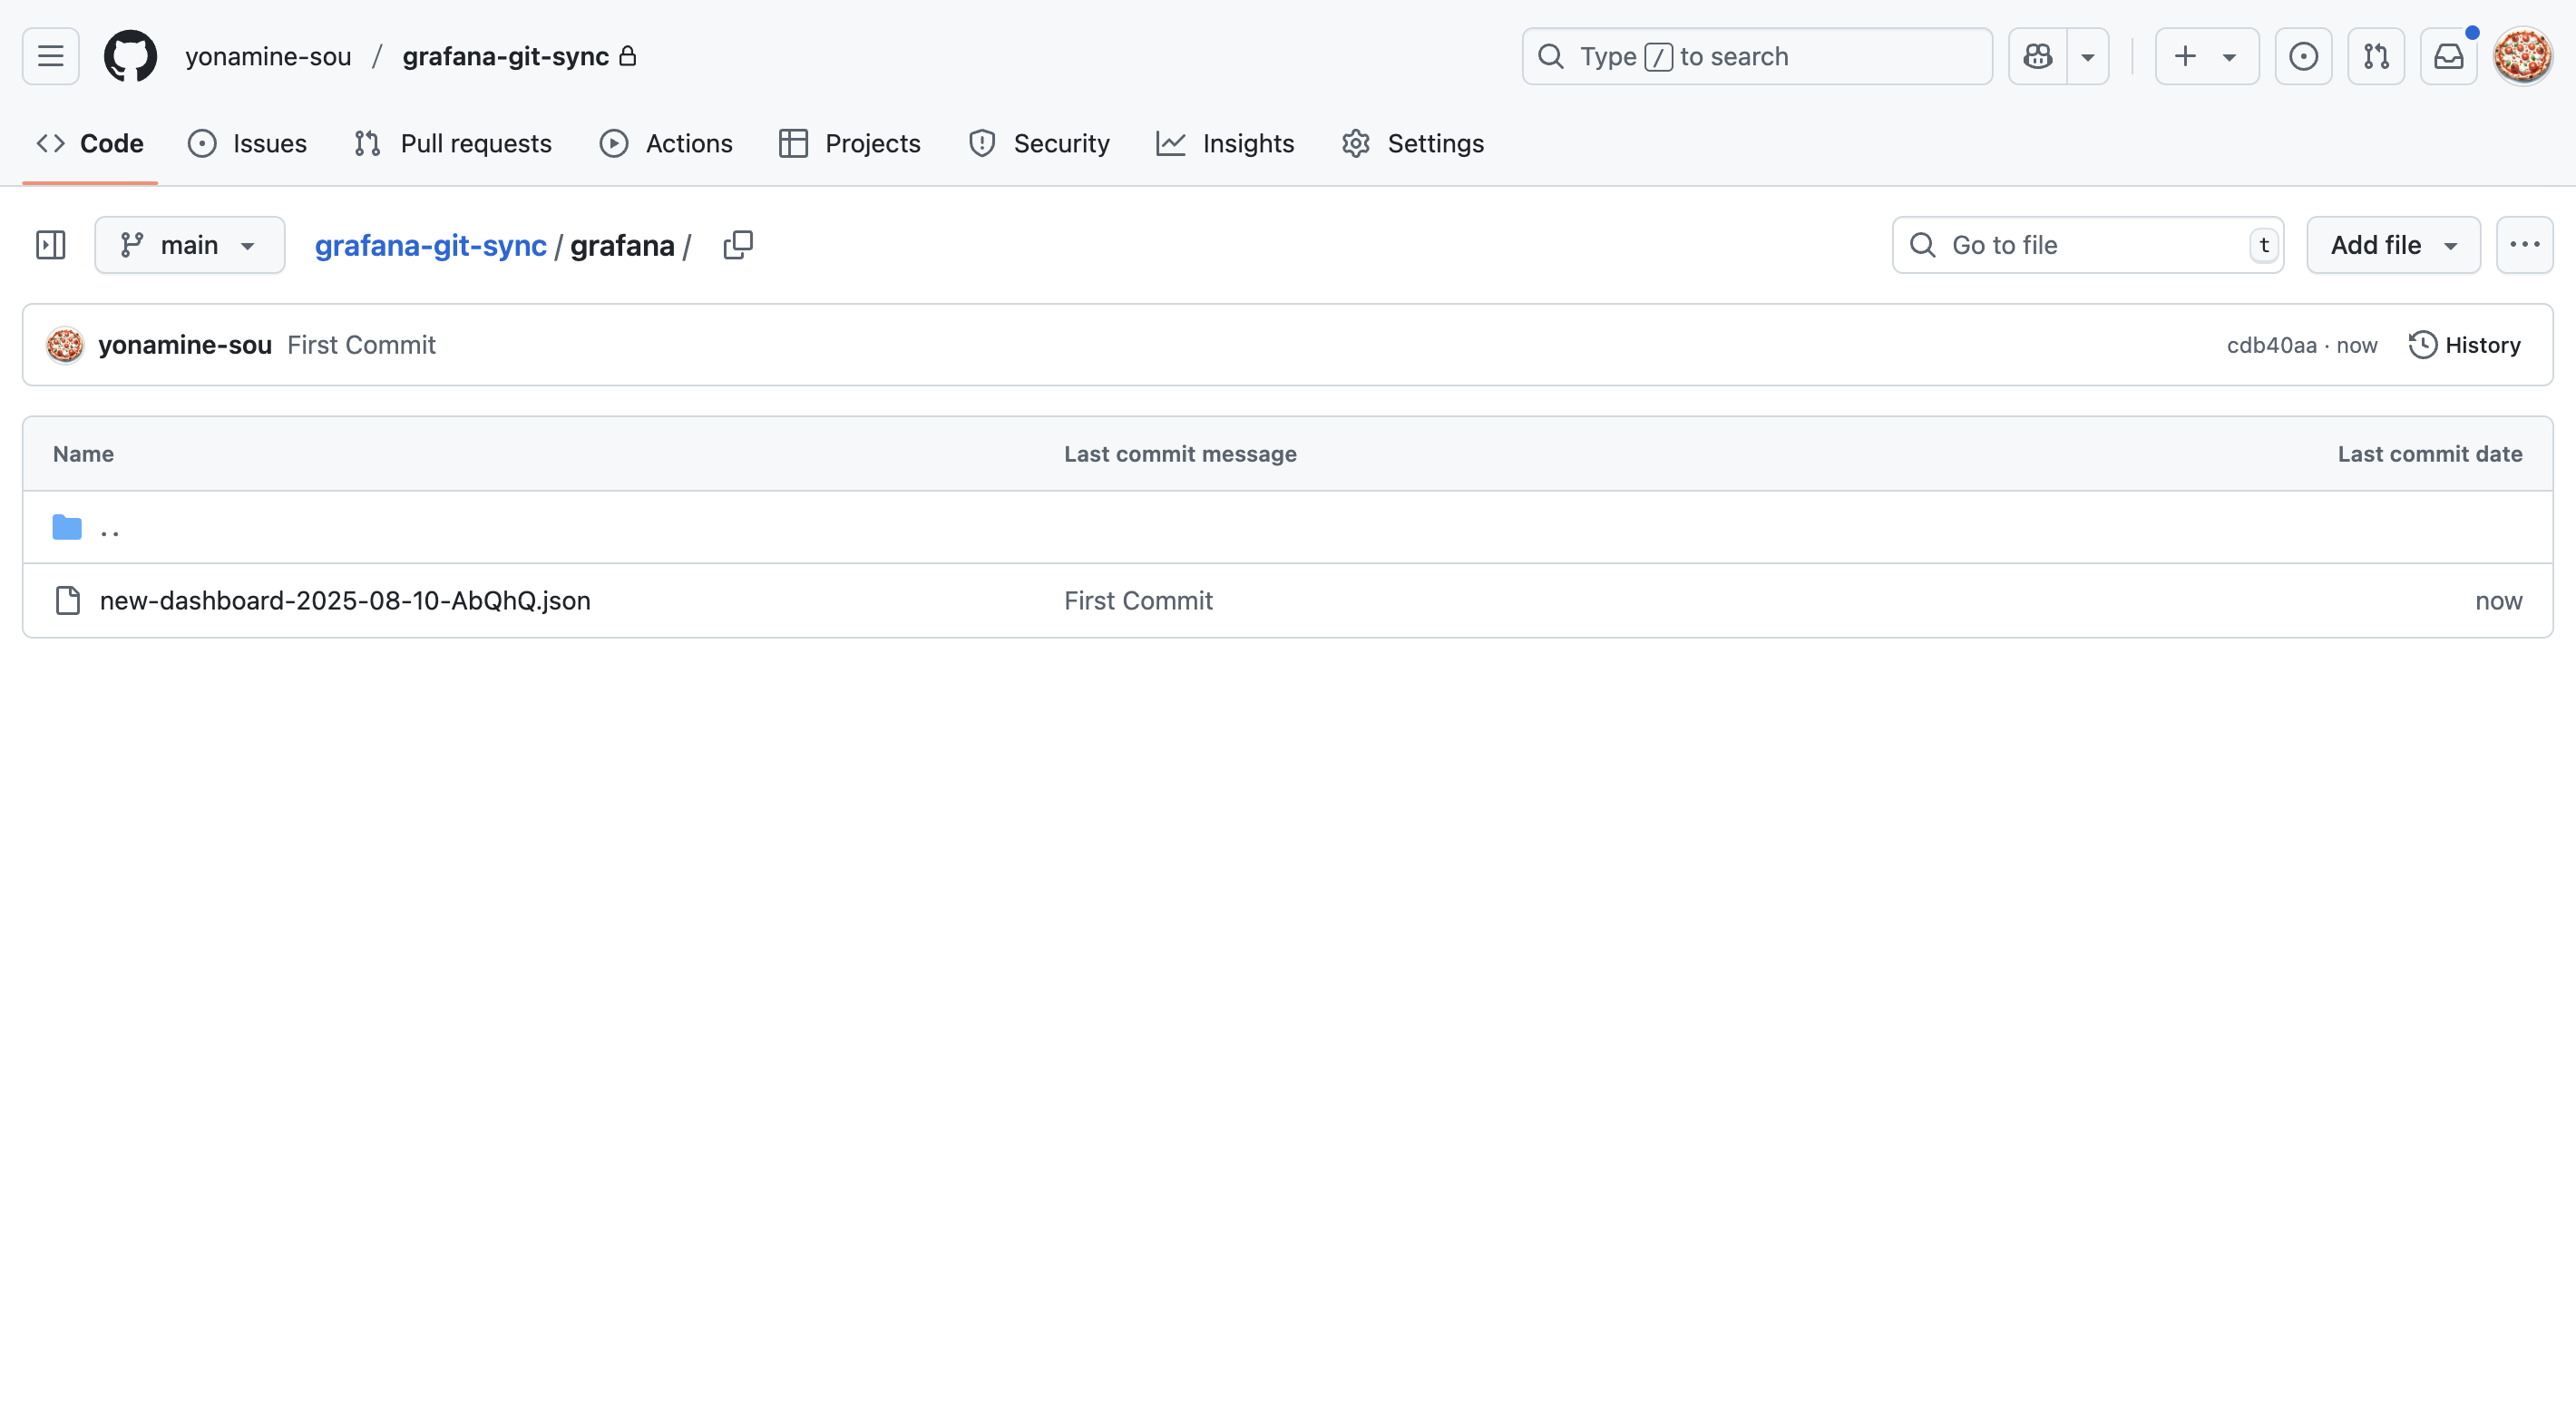Open the Add file dropdown

(2394, 245)
